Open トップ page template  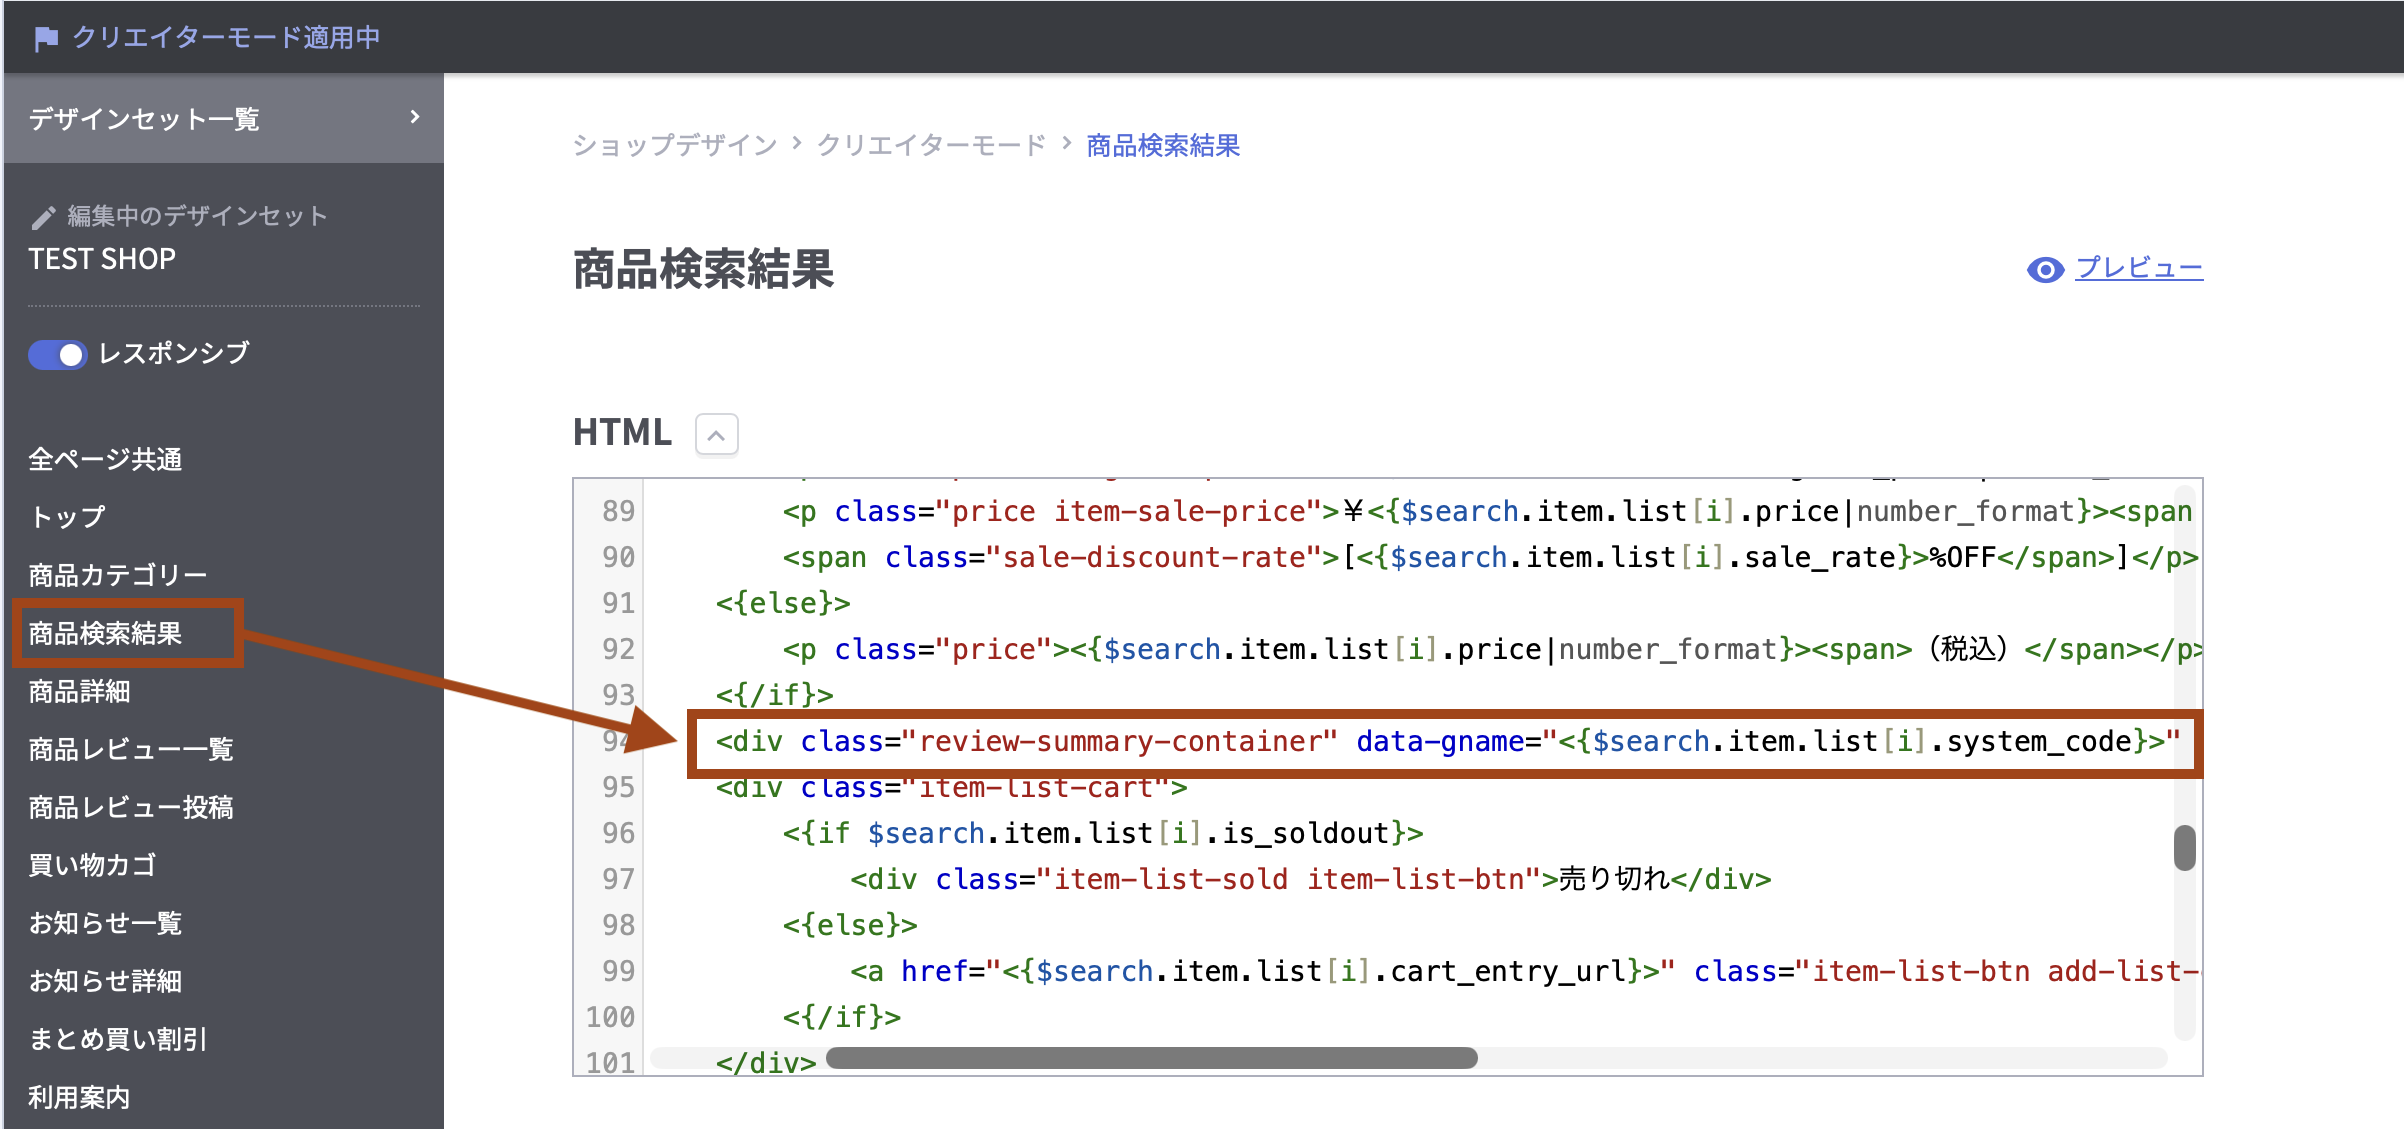coord(67,517)
